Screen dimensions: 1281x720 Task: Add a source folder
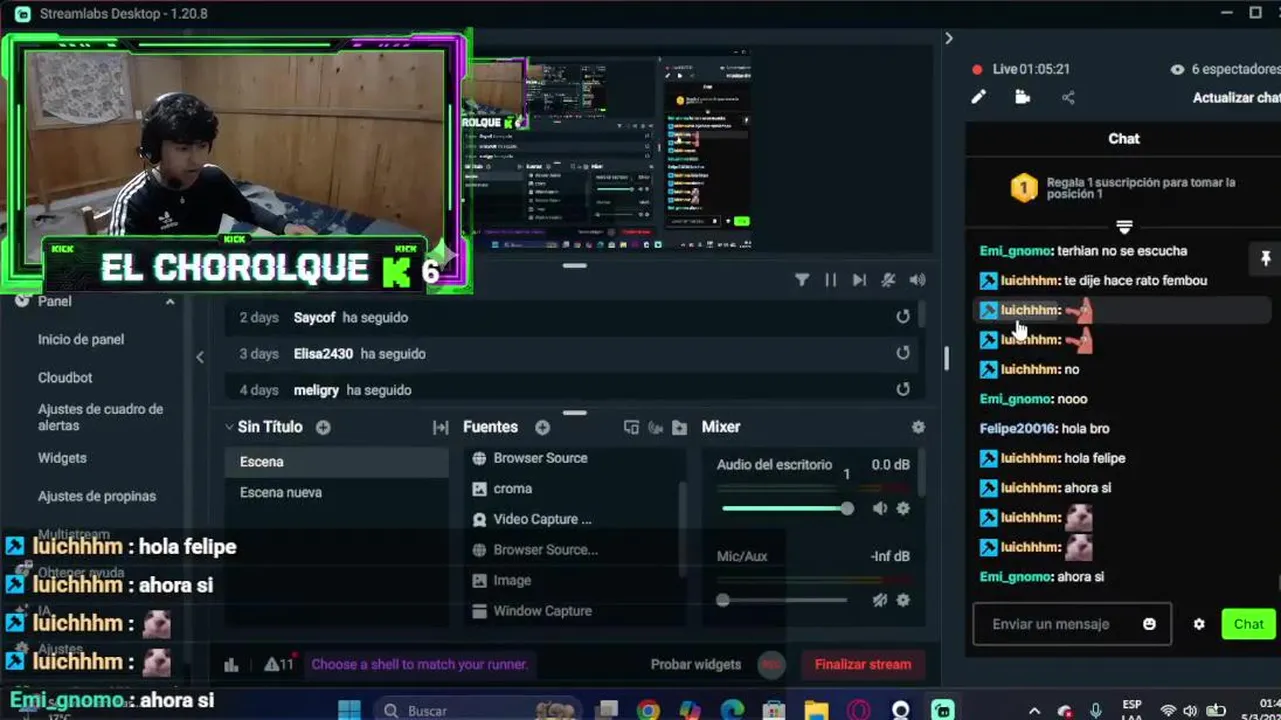(679, 427)
